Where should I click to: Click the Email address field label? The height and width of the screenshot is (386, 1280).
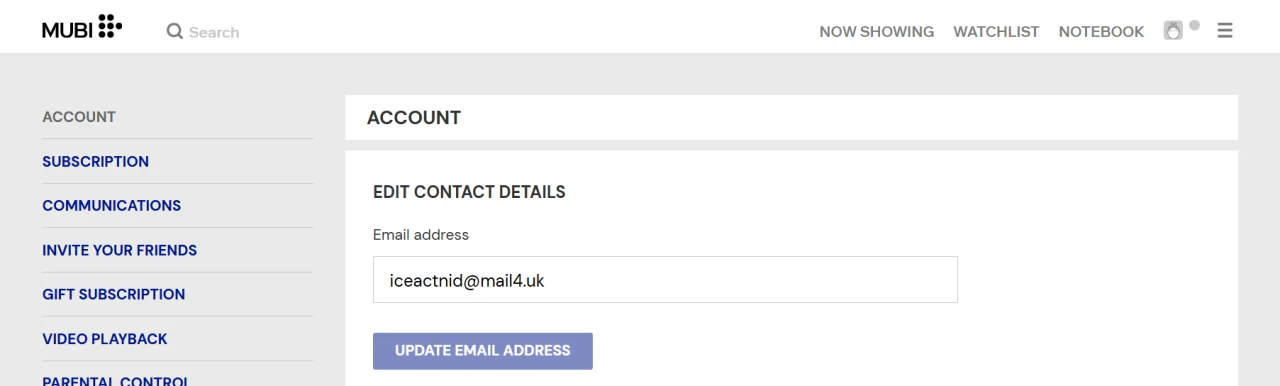421,235
